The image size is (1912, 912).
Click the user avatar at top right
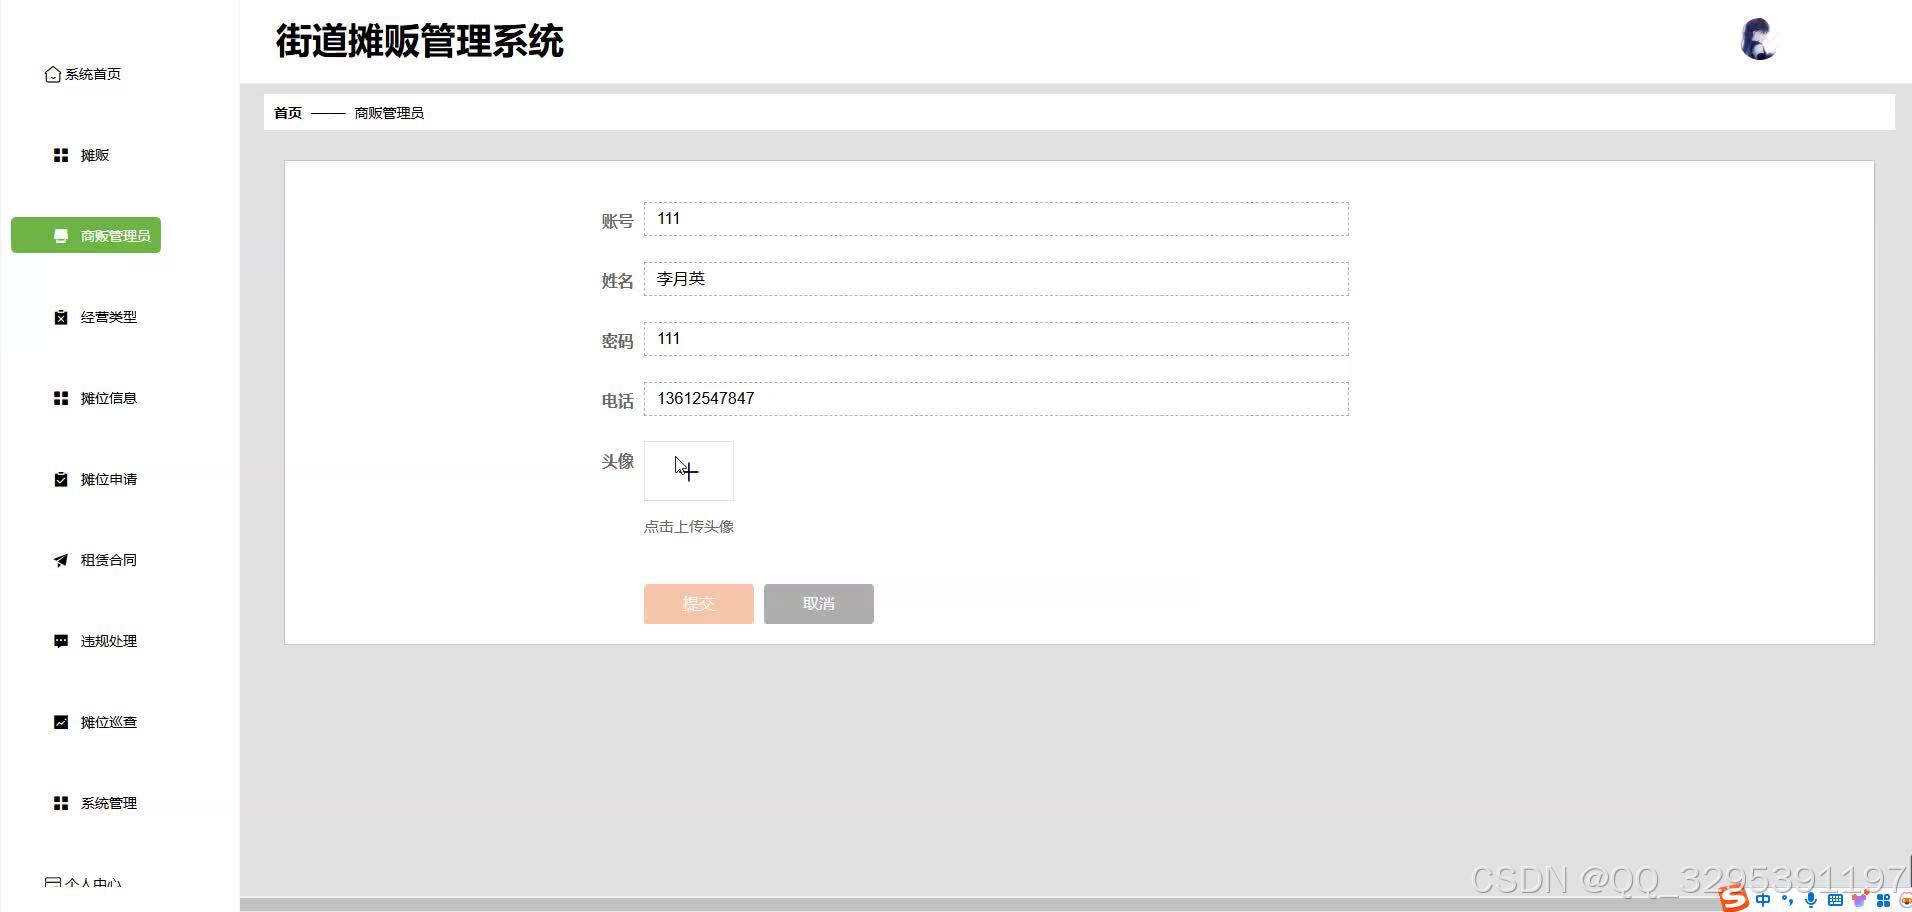tap(1759, 40)
